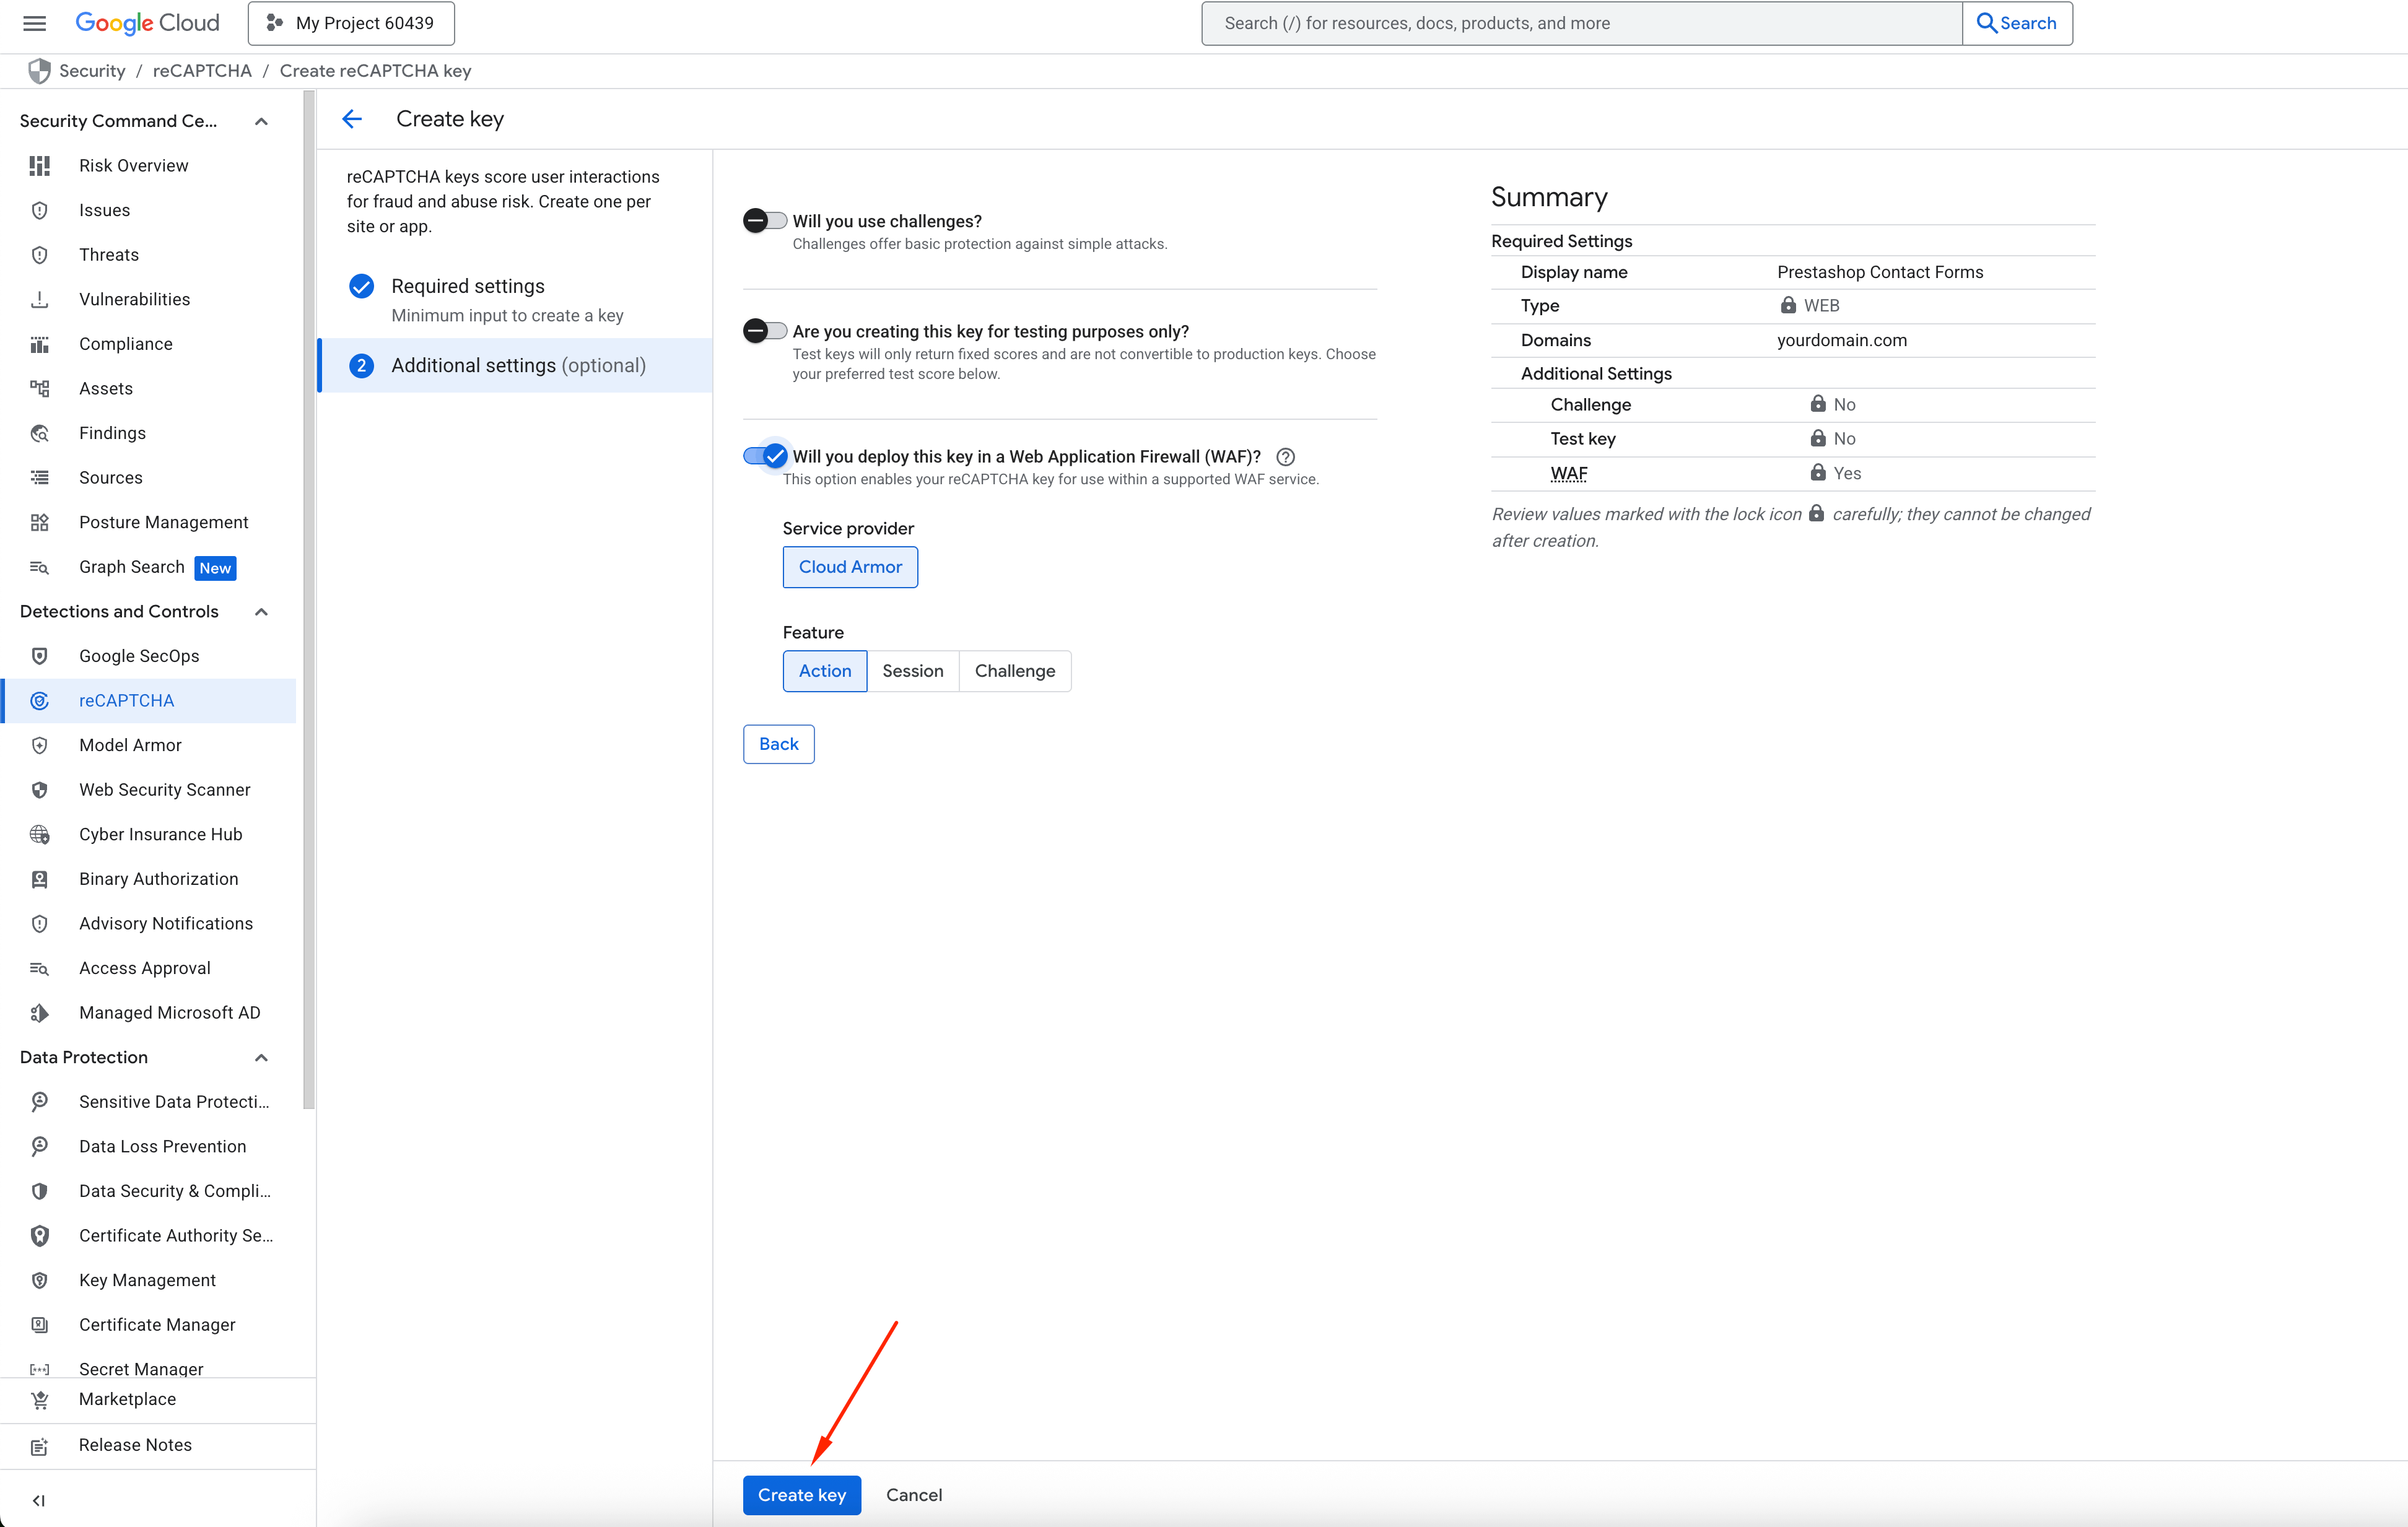Enable the 'Will you use challenges?' toggle
The width and height of the screenshot is (2408, 1527).
[x=765, y=221]
